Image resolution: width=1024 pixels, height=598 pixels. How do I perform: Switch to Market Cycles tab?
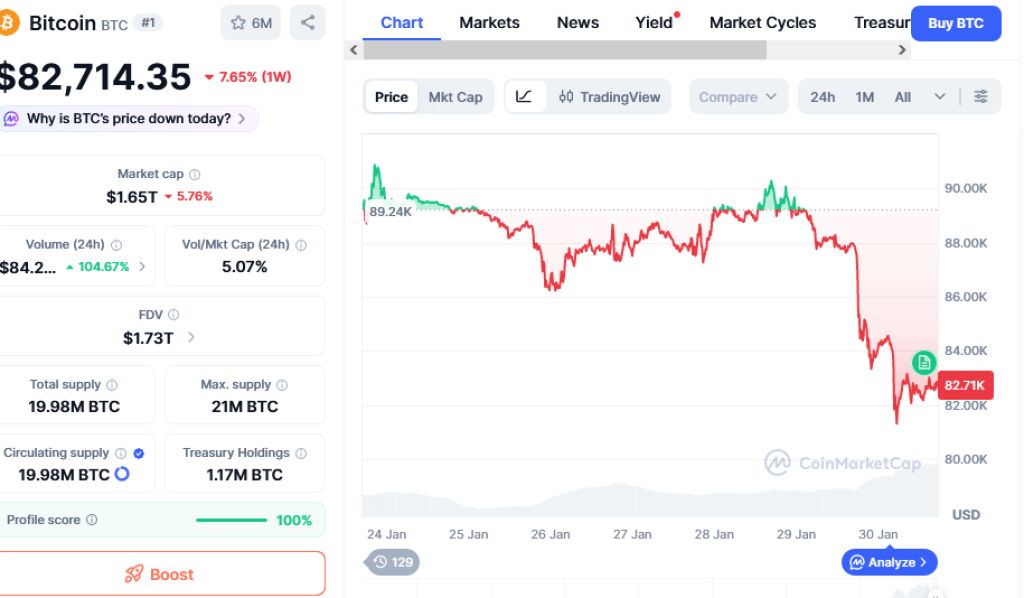click(x=762, y=22)
